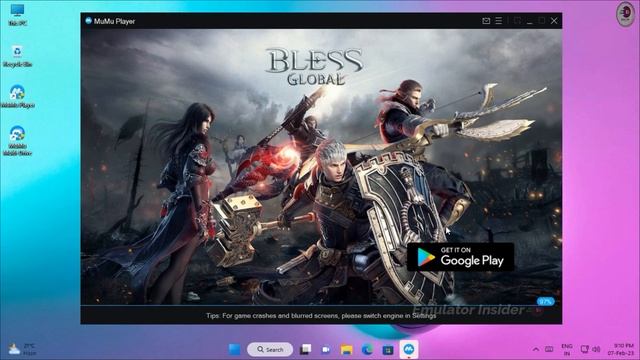The width and height of the screenshot is (640, 360).
Task: Open the video chat app on taskbar
Action: click(326, 349)
